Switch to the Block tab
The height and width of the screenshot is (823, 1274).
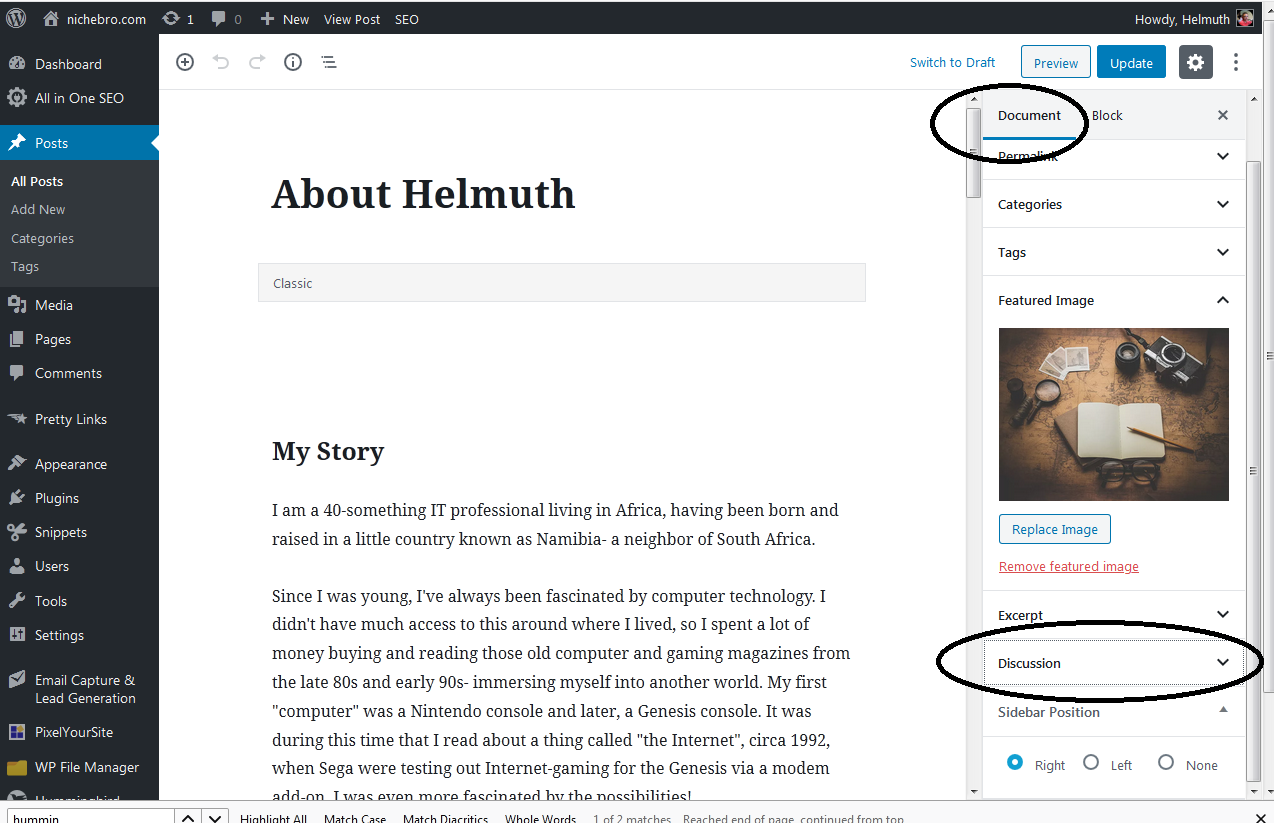click(x=1107, y=115)
